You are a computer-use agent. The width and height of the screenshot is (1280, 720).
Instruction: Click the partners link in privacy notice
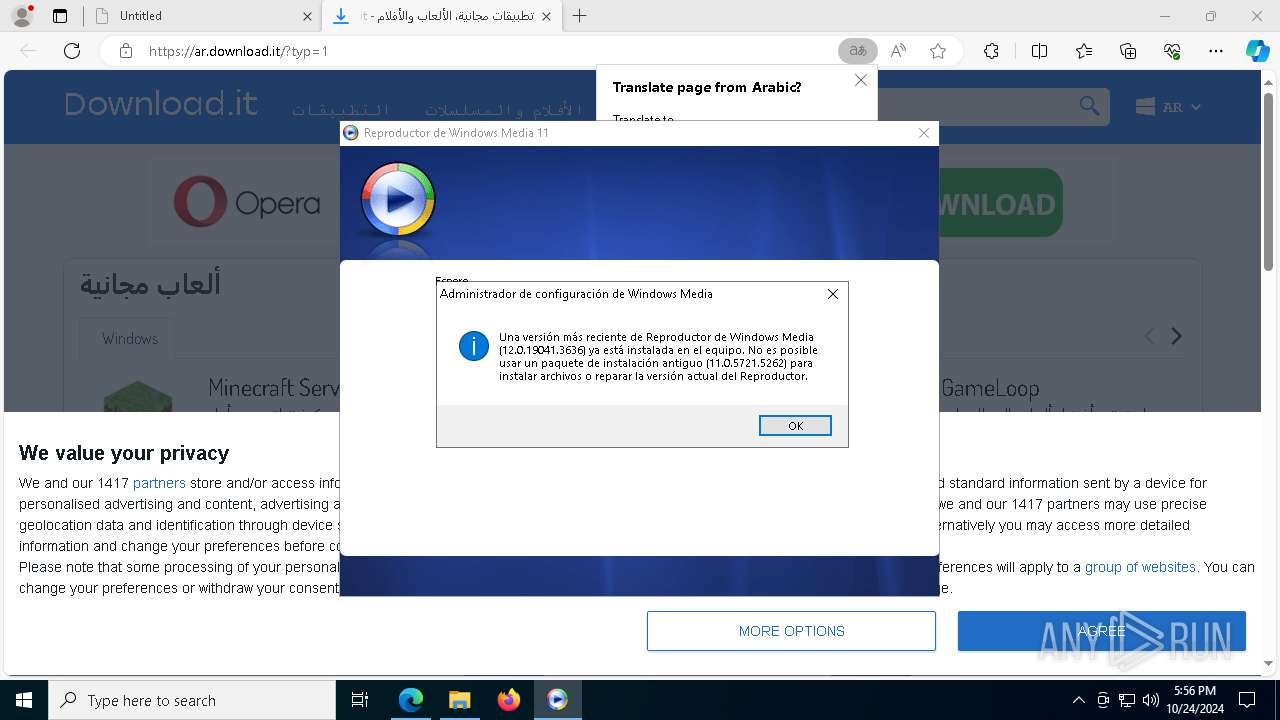click(159, 483)
